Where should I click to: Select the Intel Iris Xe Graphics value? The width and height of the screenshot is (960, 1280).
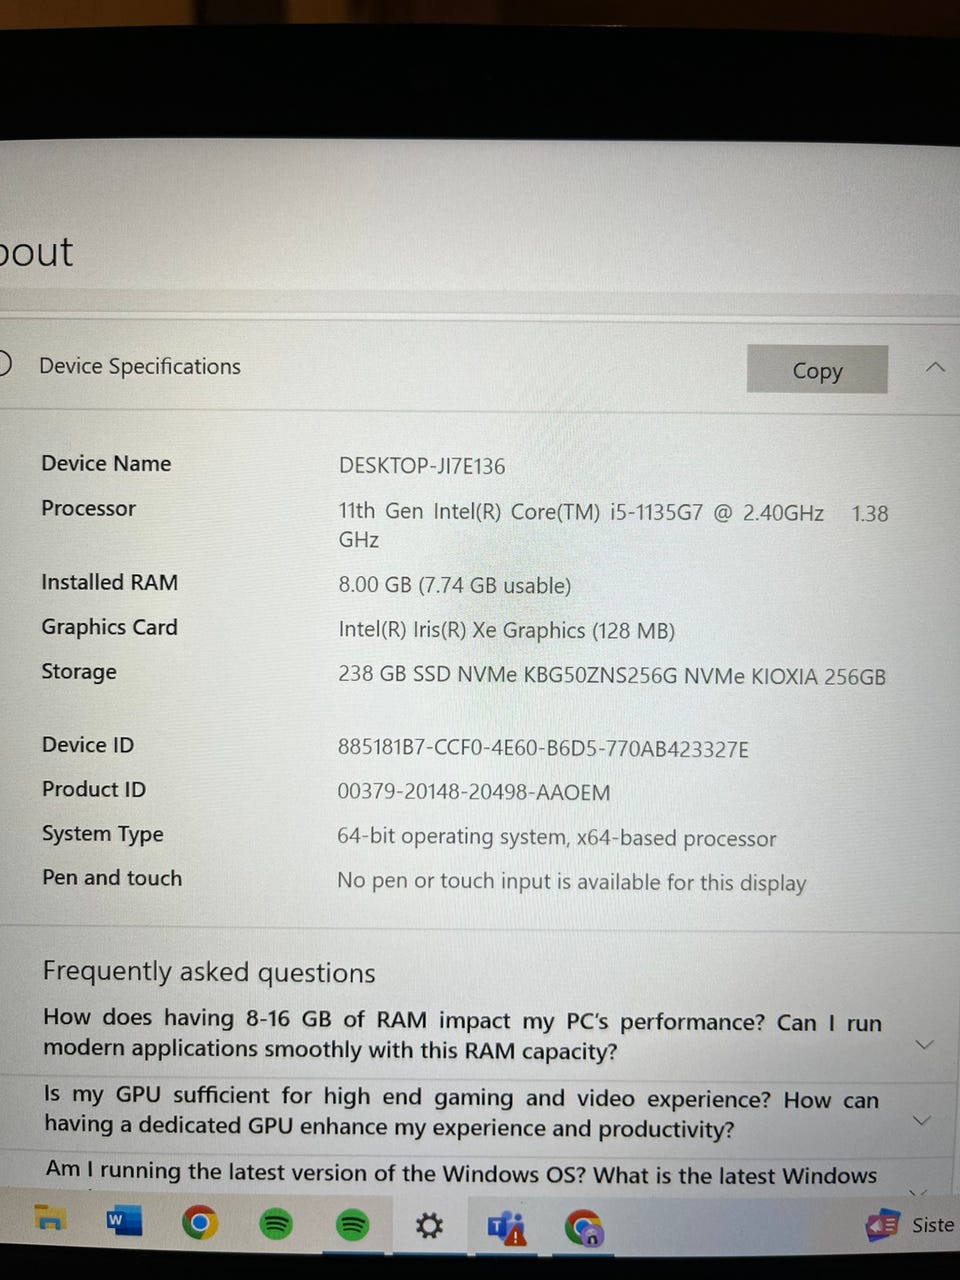coord(506,631)
